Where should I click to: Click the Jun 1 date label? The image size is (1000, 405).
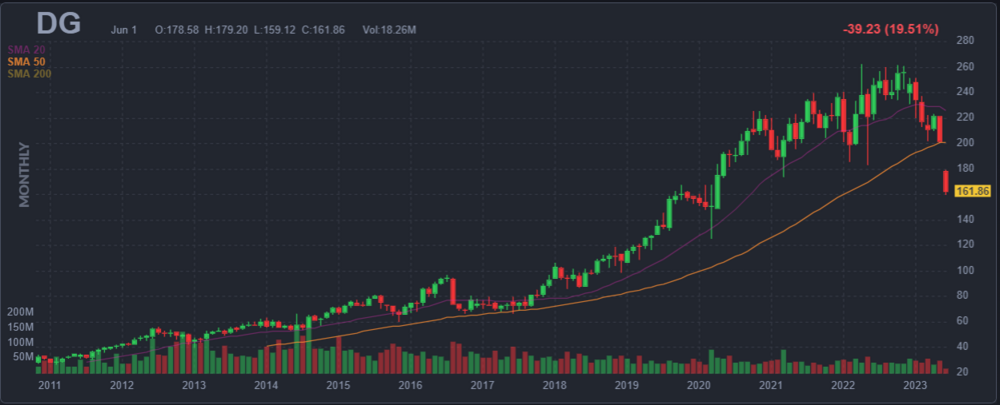tap(124, 30)
